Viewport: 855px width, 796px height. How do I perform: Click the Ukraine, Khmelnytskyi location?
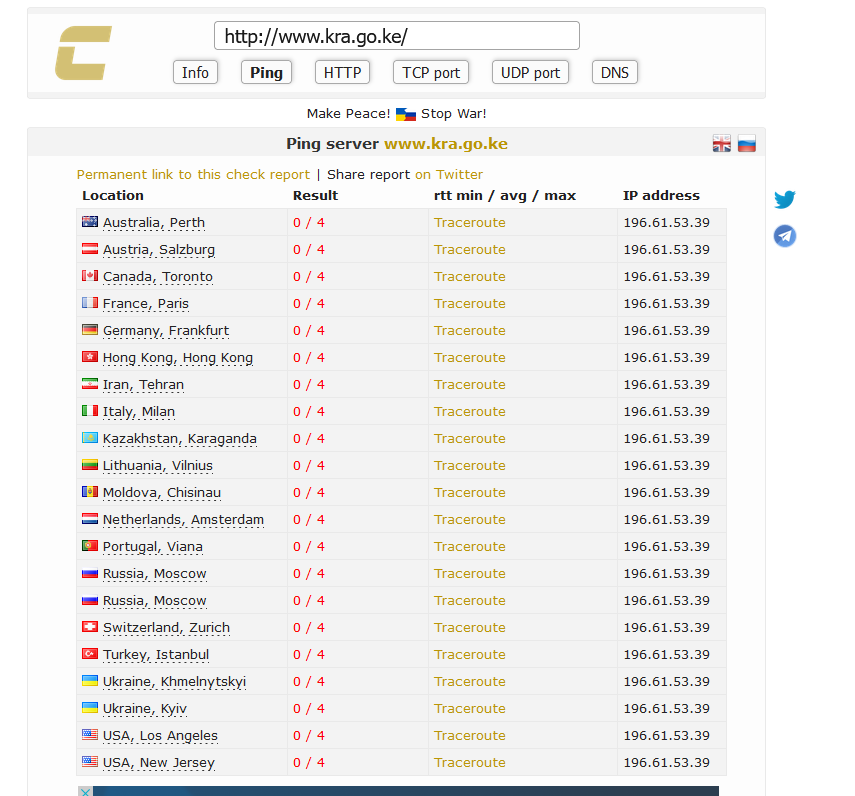174,682
